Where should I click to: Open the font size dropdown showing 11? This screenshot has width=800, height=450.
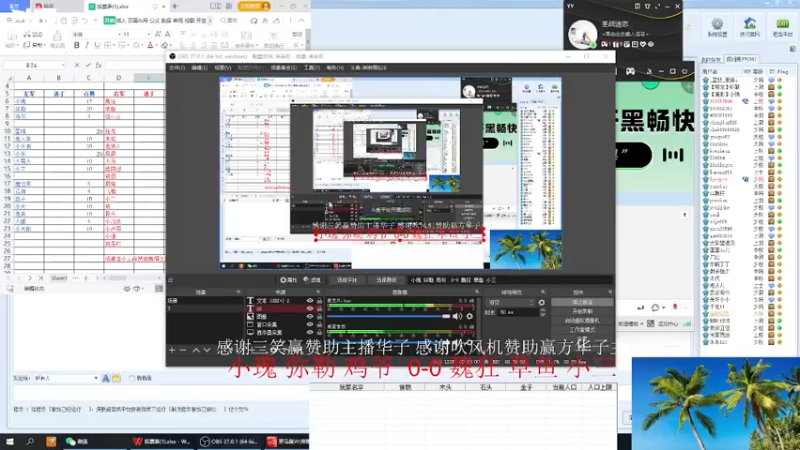(148, 34)
